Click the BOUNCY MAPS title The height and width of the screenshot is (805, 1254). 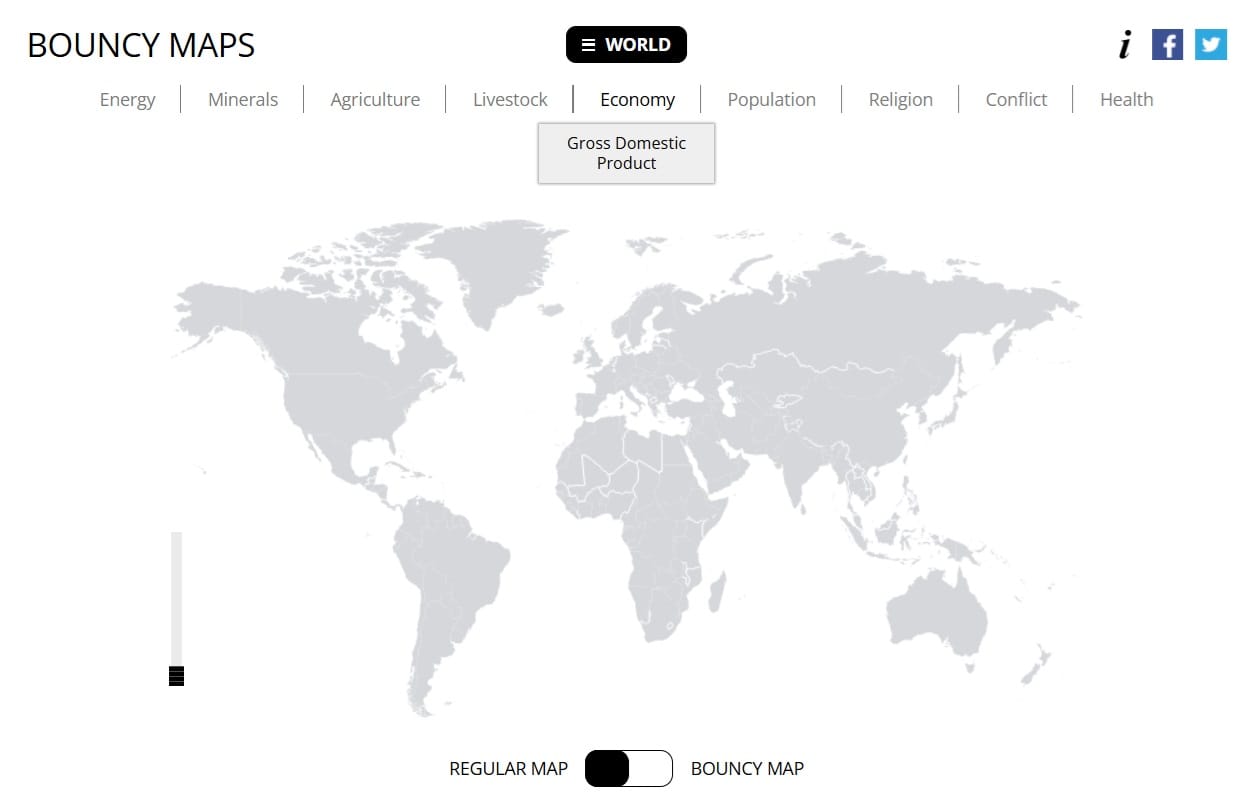tap(141, 46)
